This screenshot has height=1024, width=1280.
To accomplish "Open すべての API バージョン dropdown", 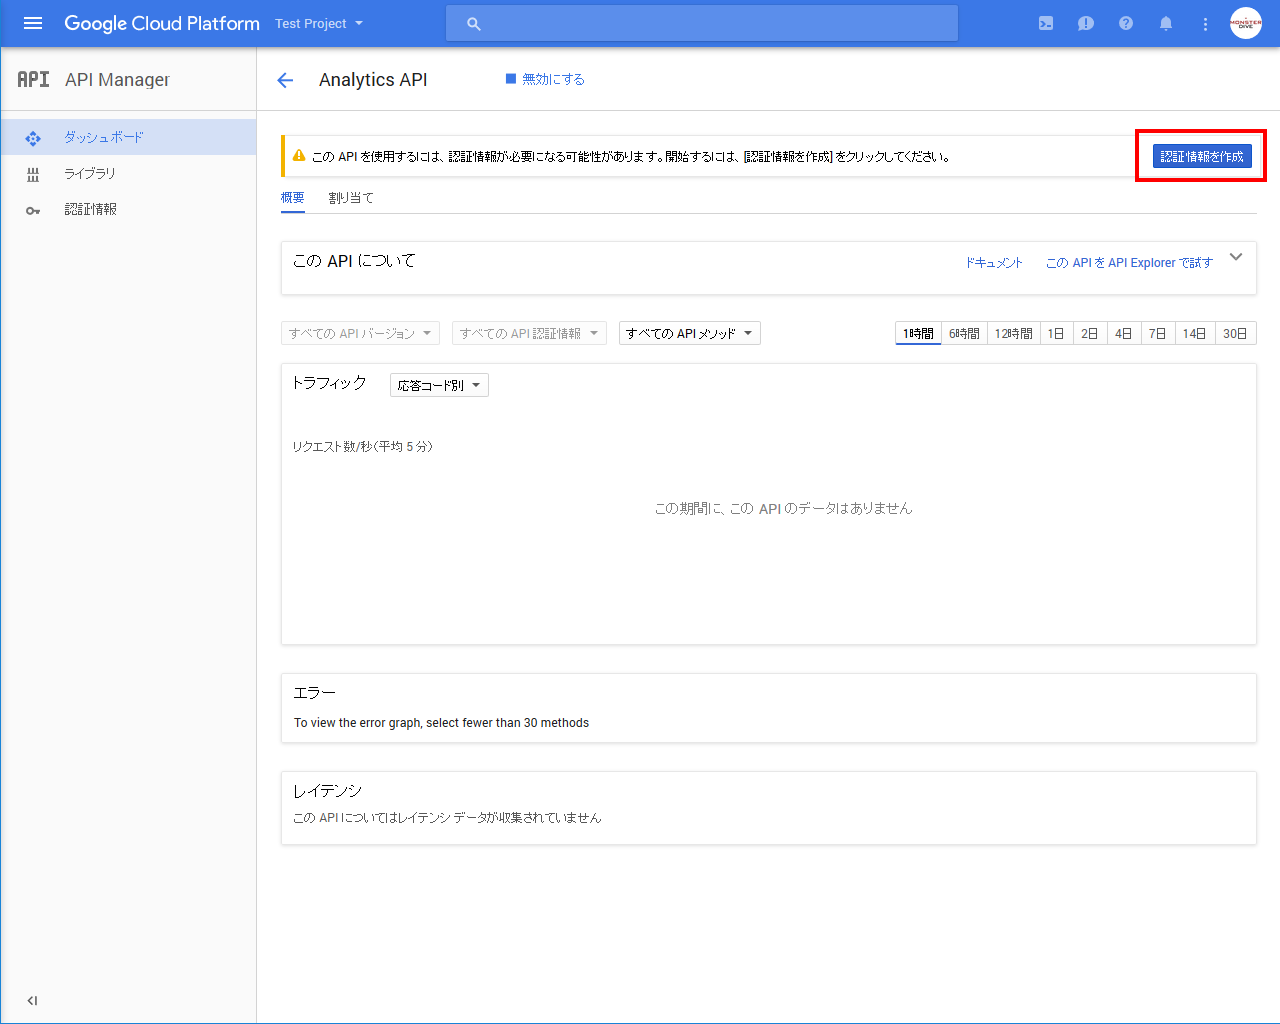I will (x=360, y=333).
